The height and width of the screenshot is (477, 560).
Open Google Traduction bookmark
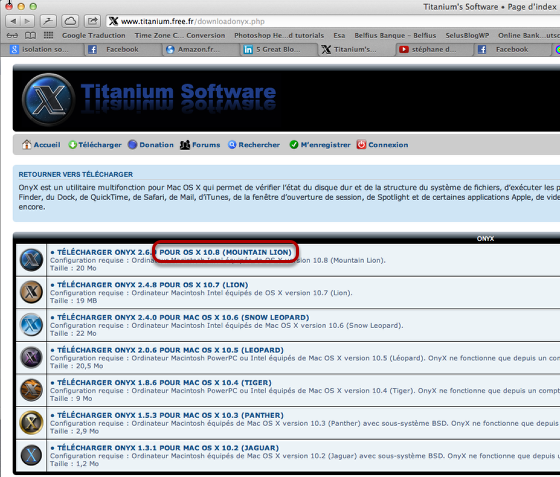click(x=94, y=35)
